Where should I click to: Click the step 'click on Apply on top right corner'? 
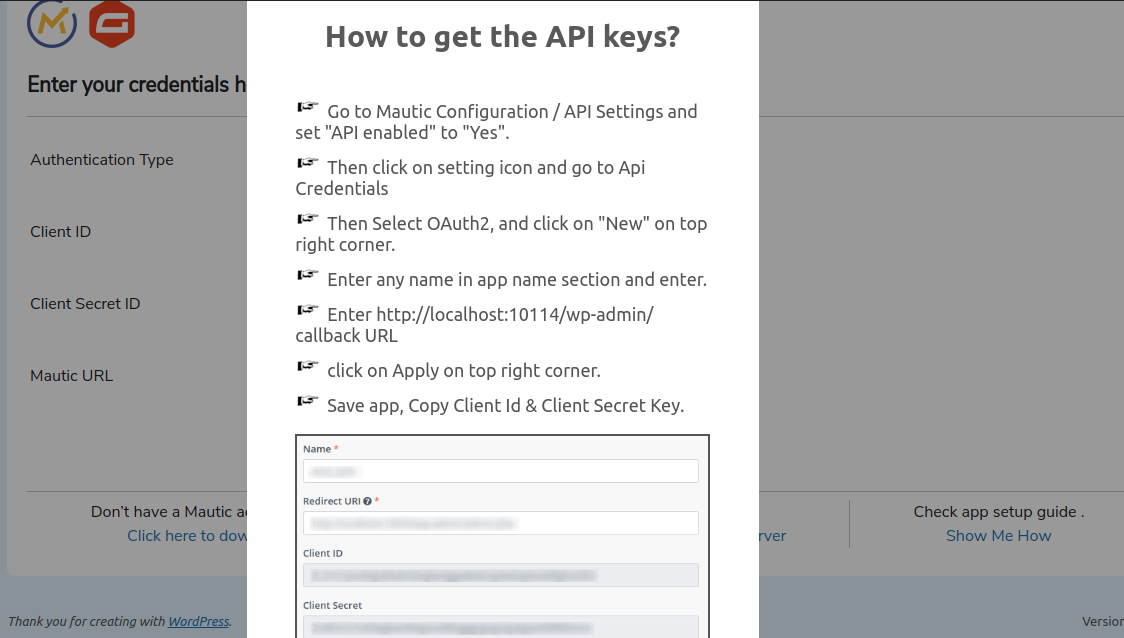[448, 370]
